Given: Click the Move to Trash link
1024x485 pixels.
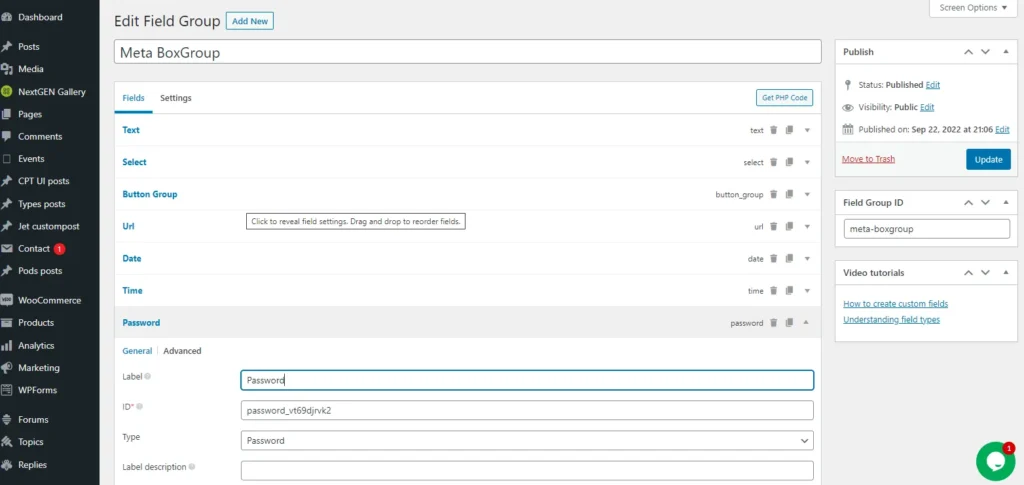Looking at the screenshot, I should pyautogui.click(x=868, y=159).
